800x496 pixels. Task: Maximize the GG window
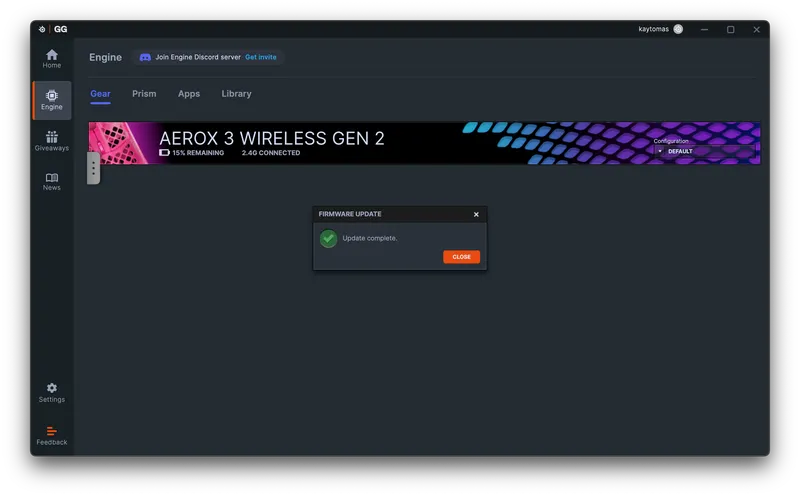(x=731, y=30)
